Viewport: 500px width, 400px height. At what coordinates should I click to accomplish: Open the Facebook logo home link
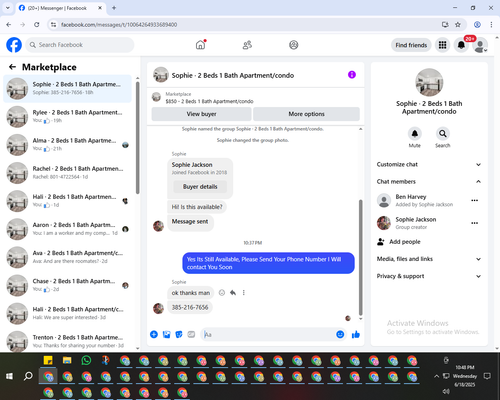coord(14,45)
